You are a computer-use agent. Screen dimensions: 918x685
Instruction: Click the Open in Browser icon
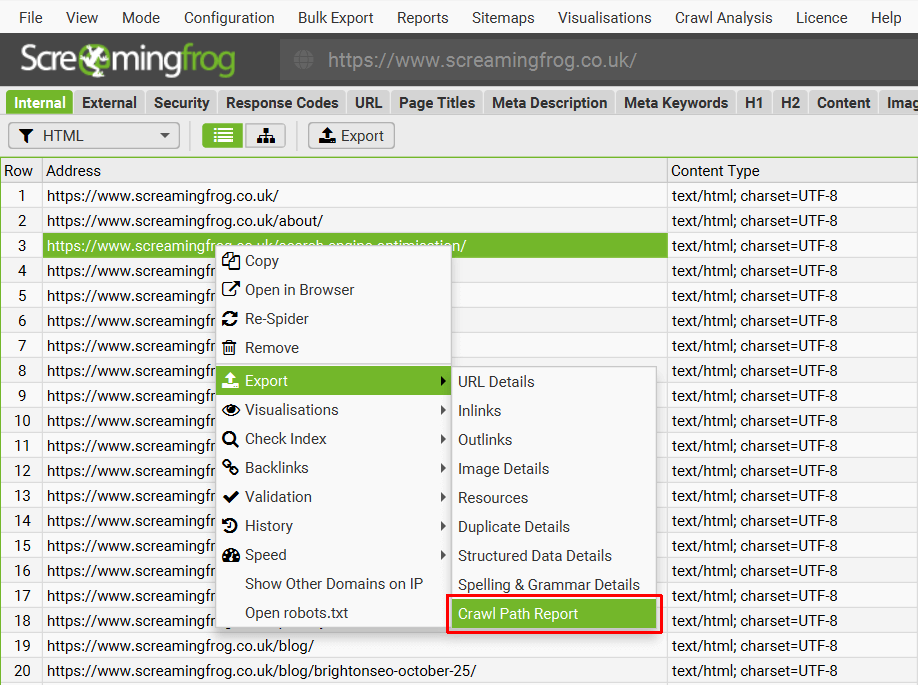pos(231,290)
